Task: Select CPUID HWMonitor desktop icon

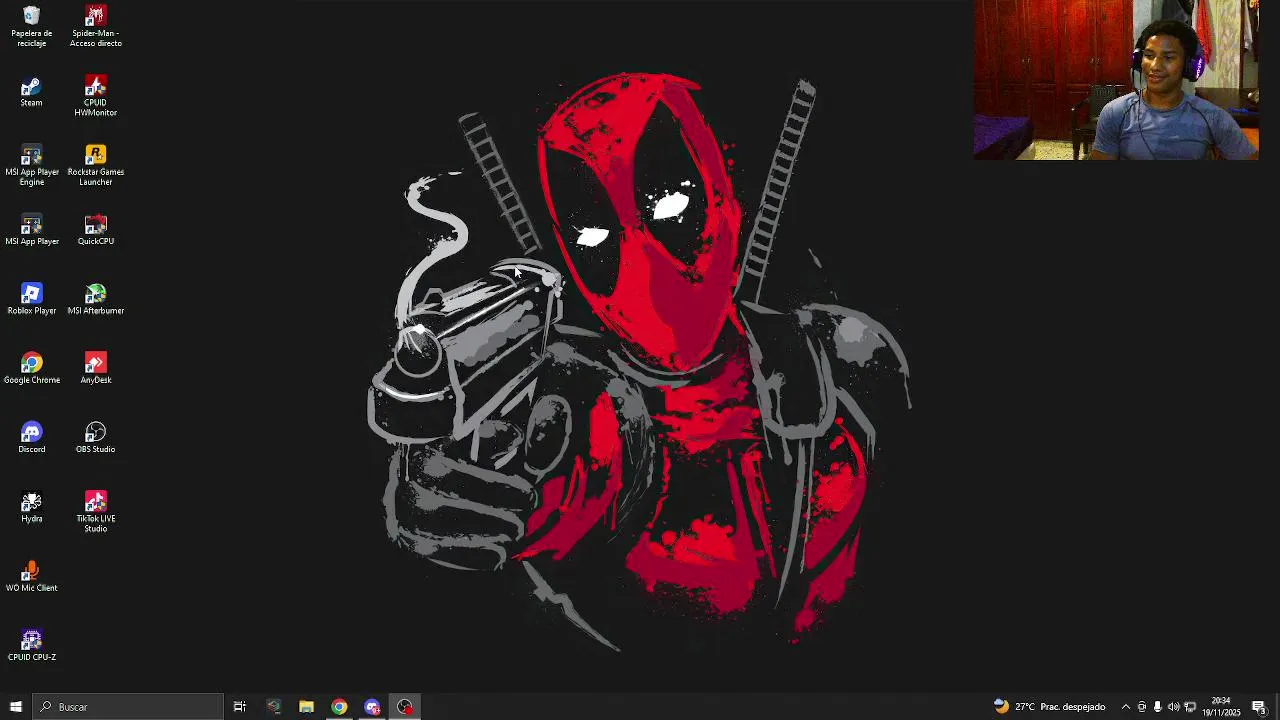Action: pyautogui.click(x=95, y=95)
